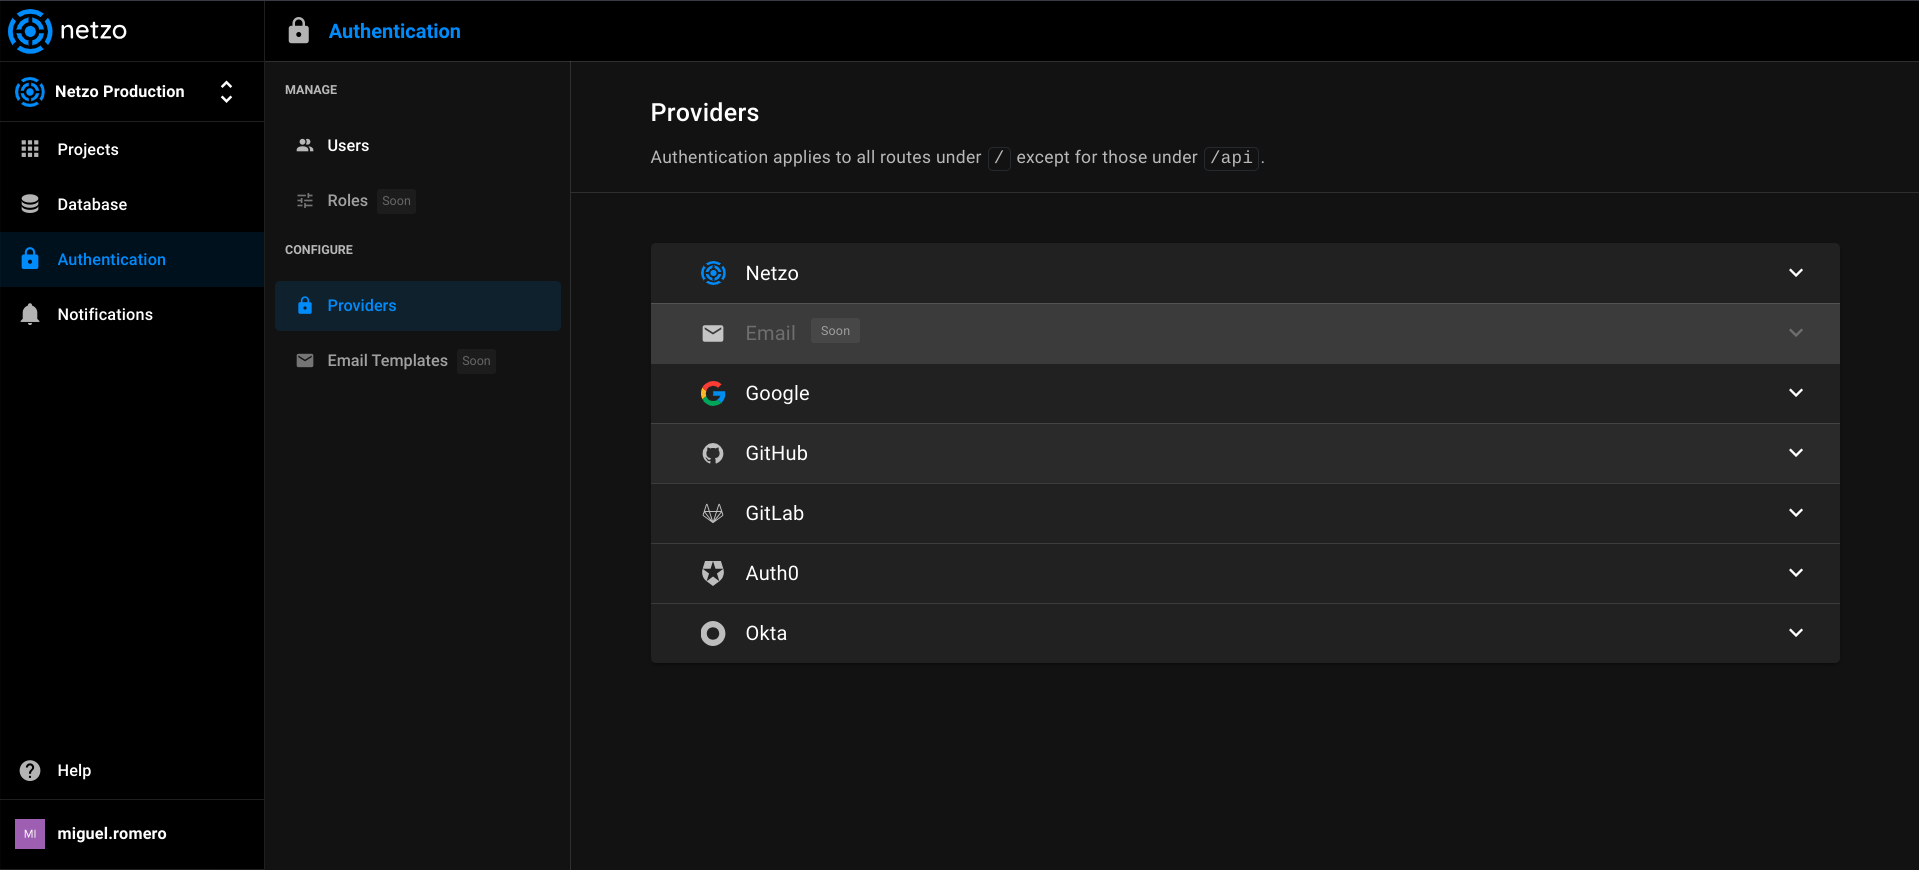This screenshot has width=1919, height=870.
Task: Click the Roles sliders icon
Action: coord(305,201)
